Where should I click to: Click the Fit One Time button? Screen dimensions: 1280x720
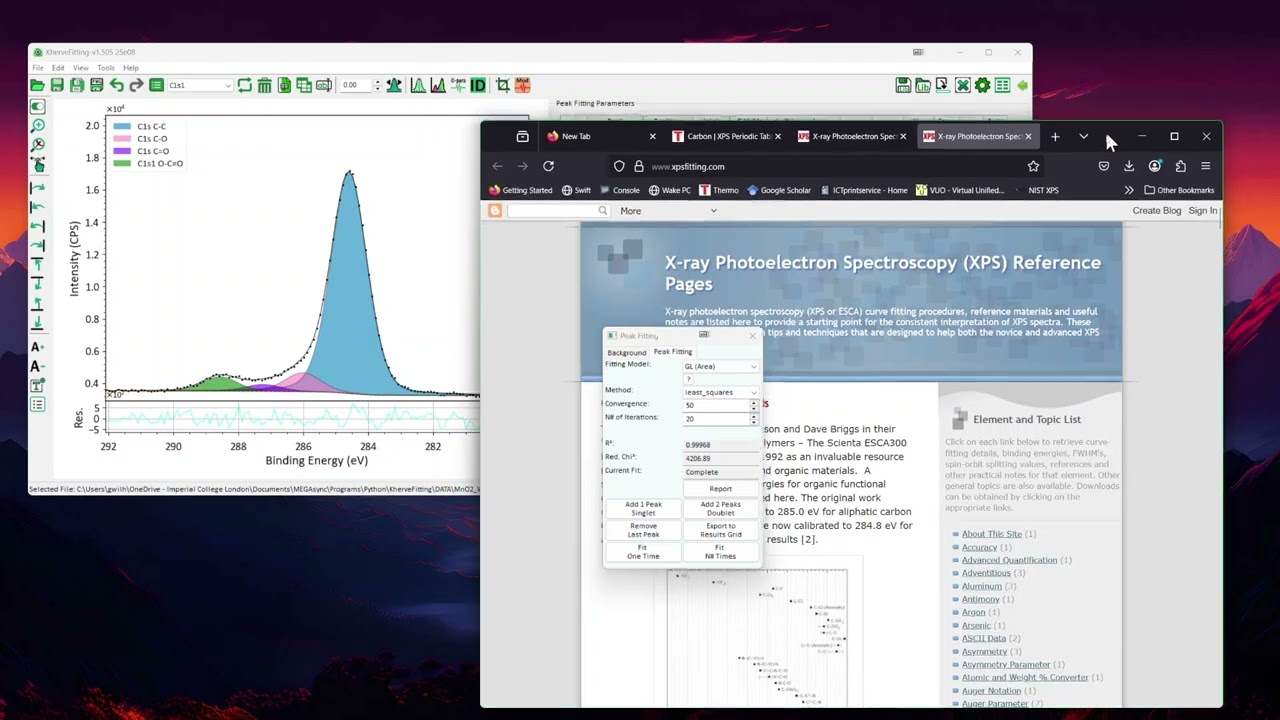click(x=643, y=552)
